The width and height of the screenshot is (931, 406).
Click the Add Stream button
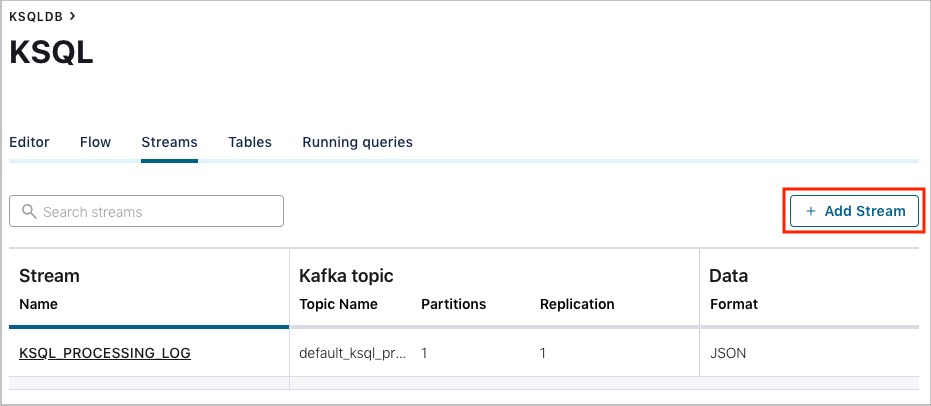click(854, 211)
